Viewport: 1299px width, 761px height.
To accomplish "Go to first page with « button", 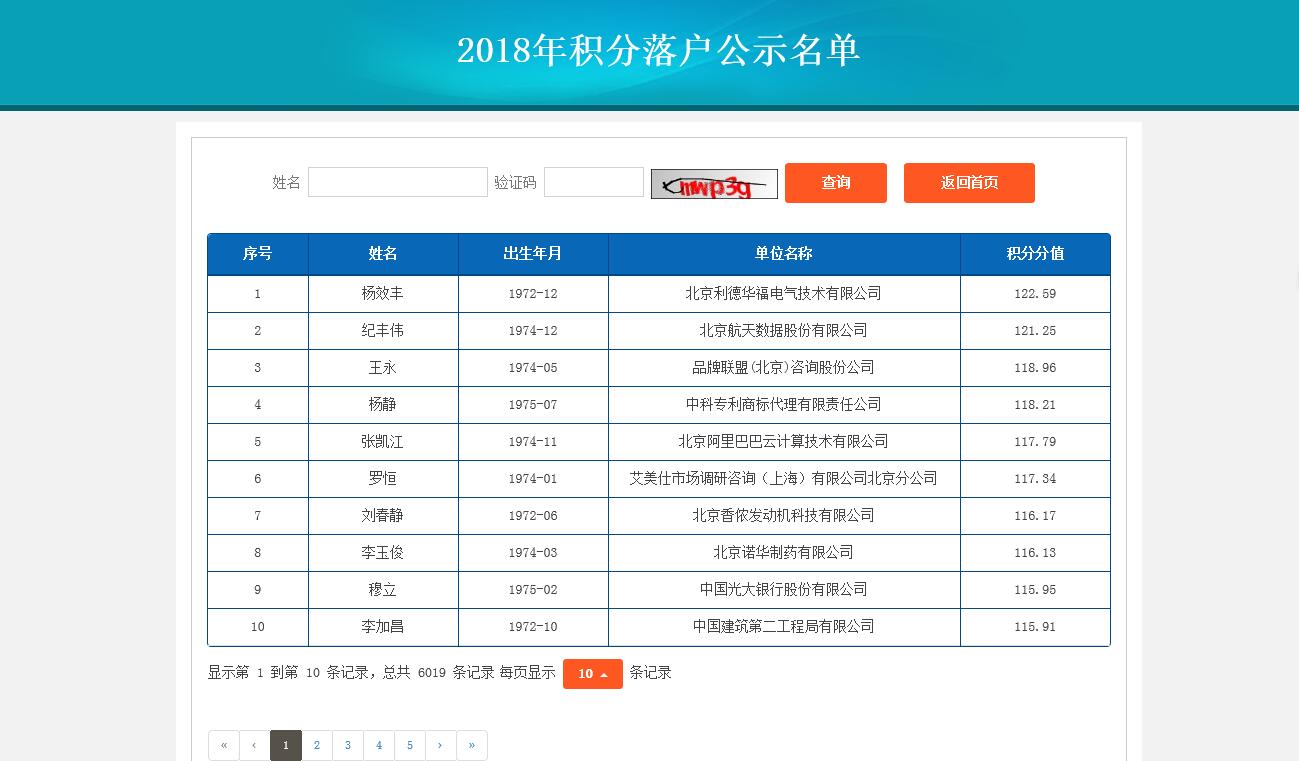I will coord(224,745).
